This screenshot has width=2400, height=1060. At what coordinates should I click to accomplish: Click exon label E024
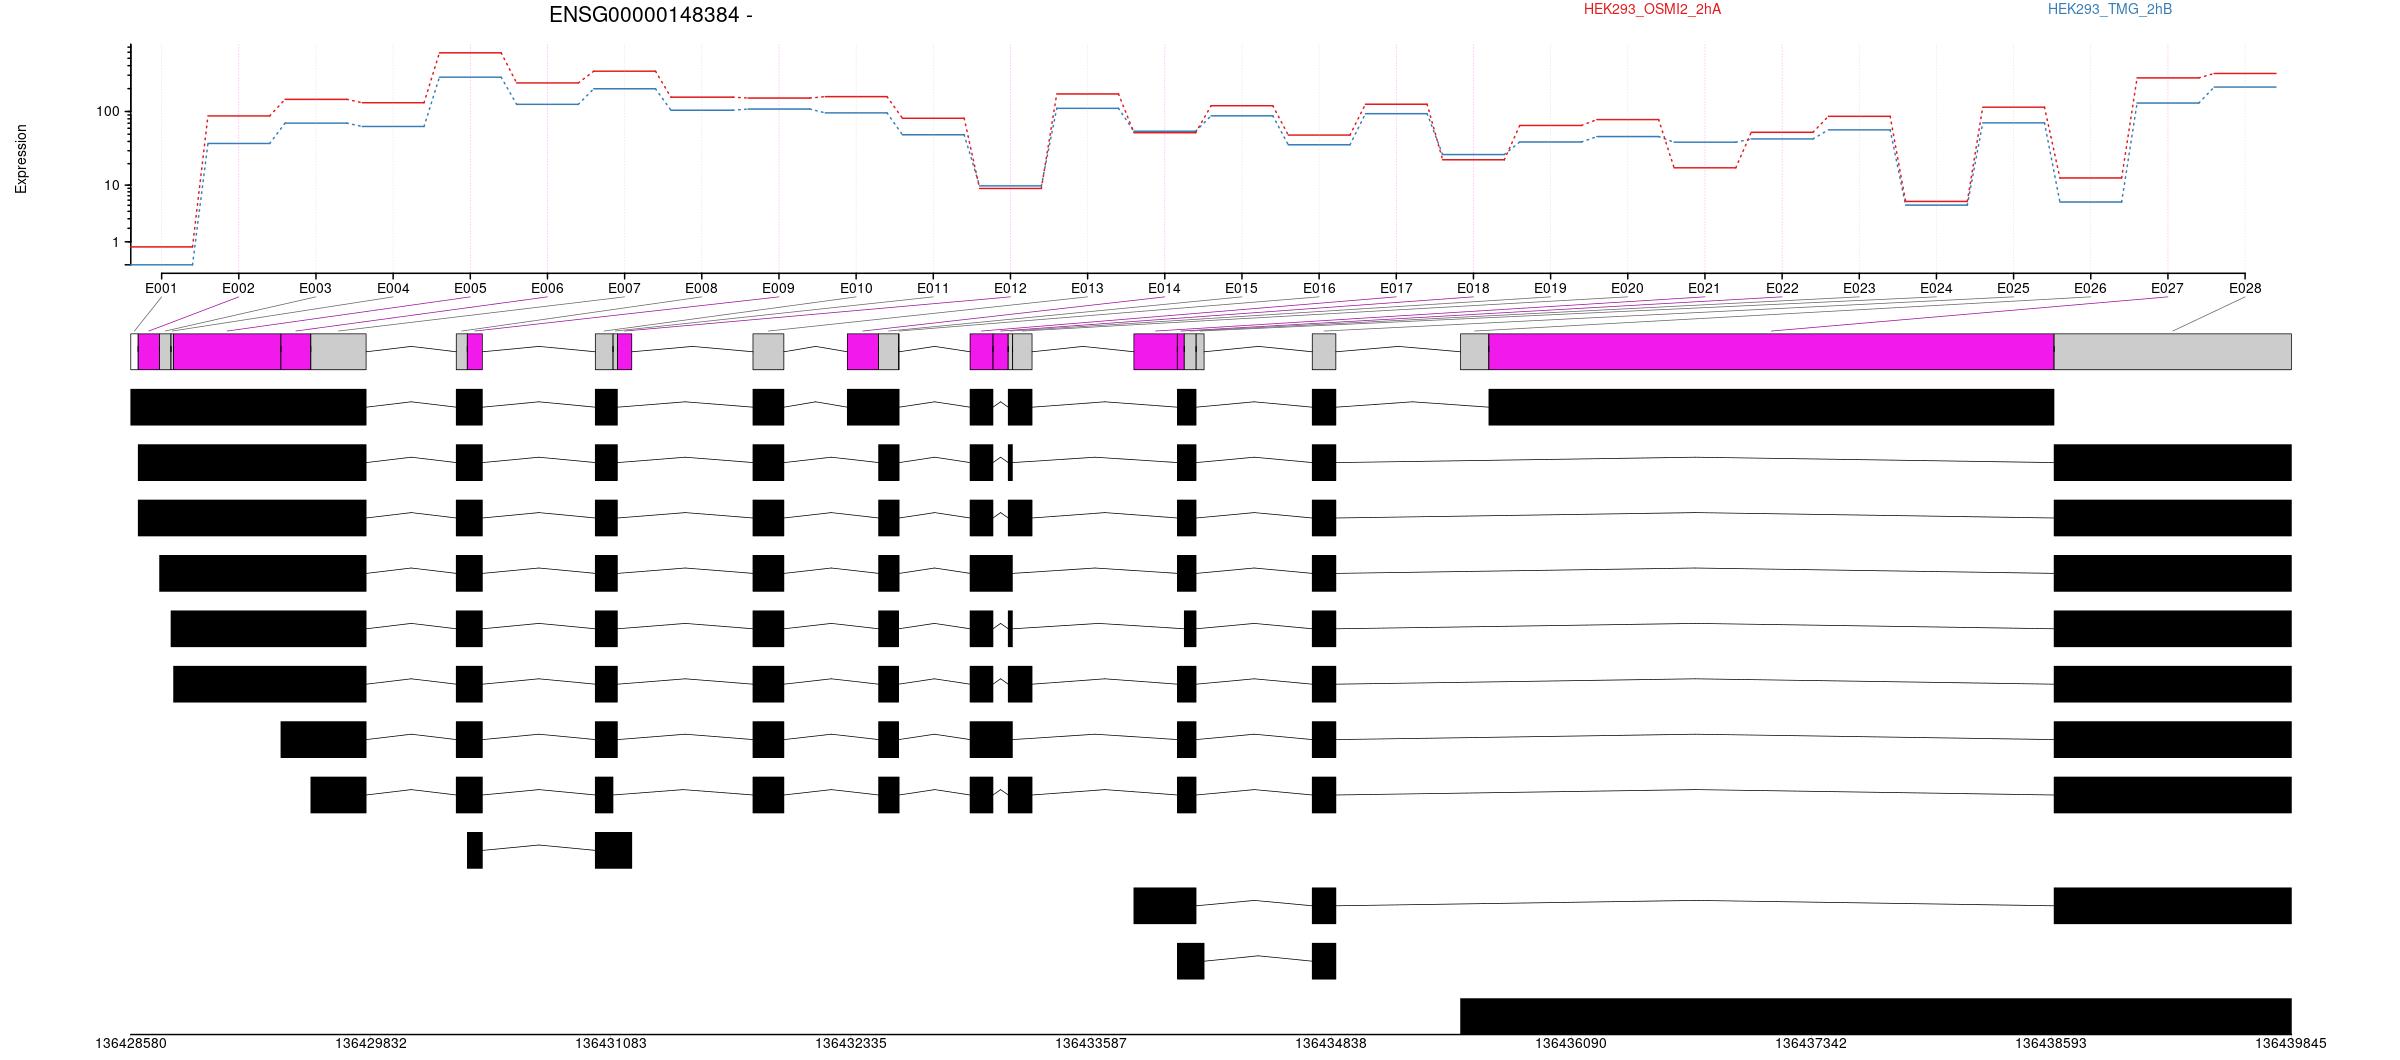click(1936, 289)
